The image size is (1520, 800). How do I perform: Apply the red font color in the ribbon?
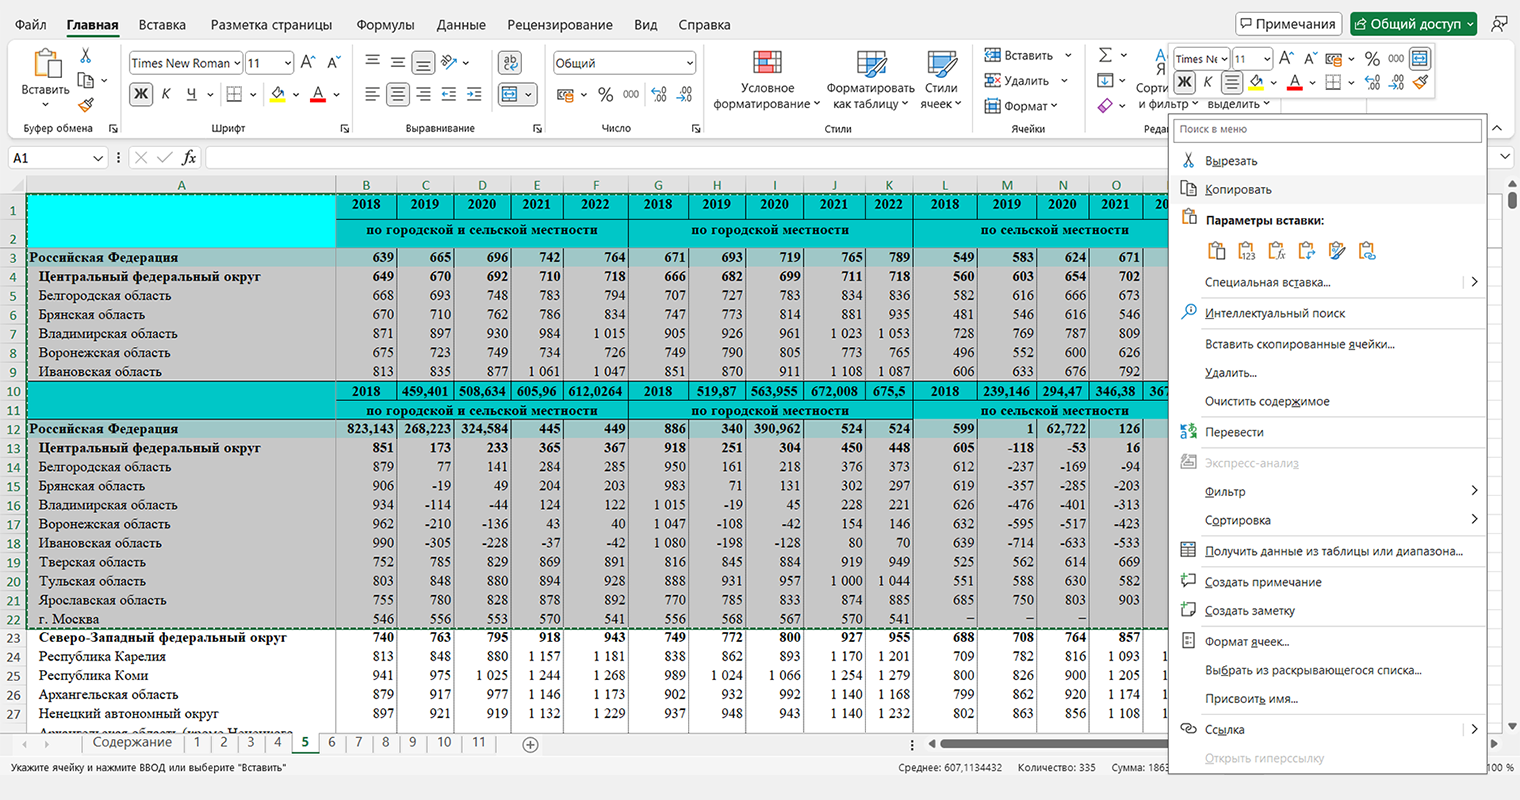pos(318,94)
